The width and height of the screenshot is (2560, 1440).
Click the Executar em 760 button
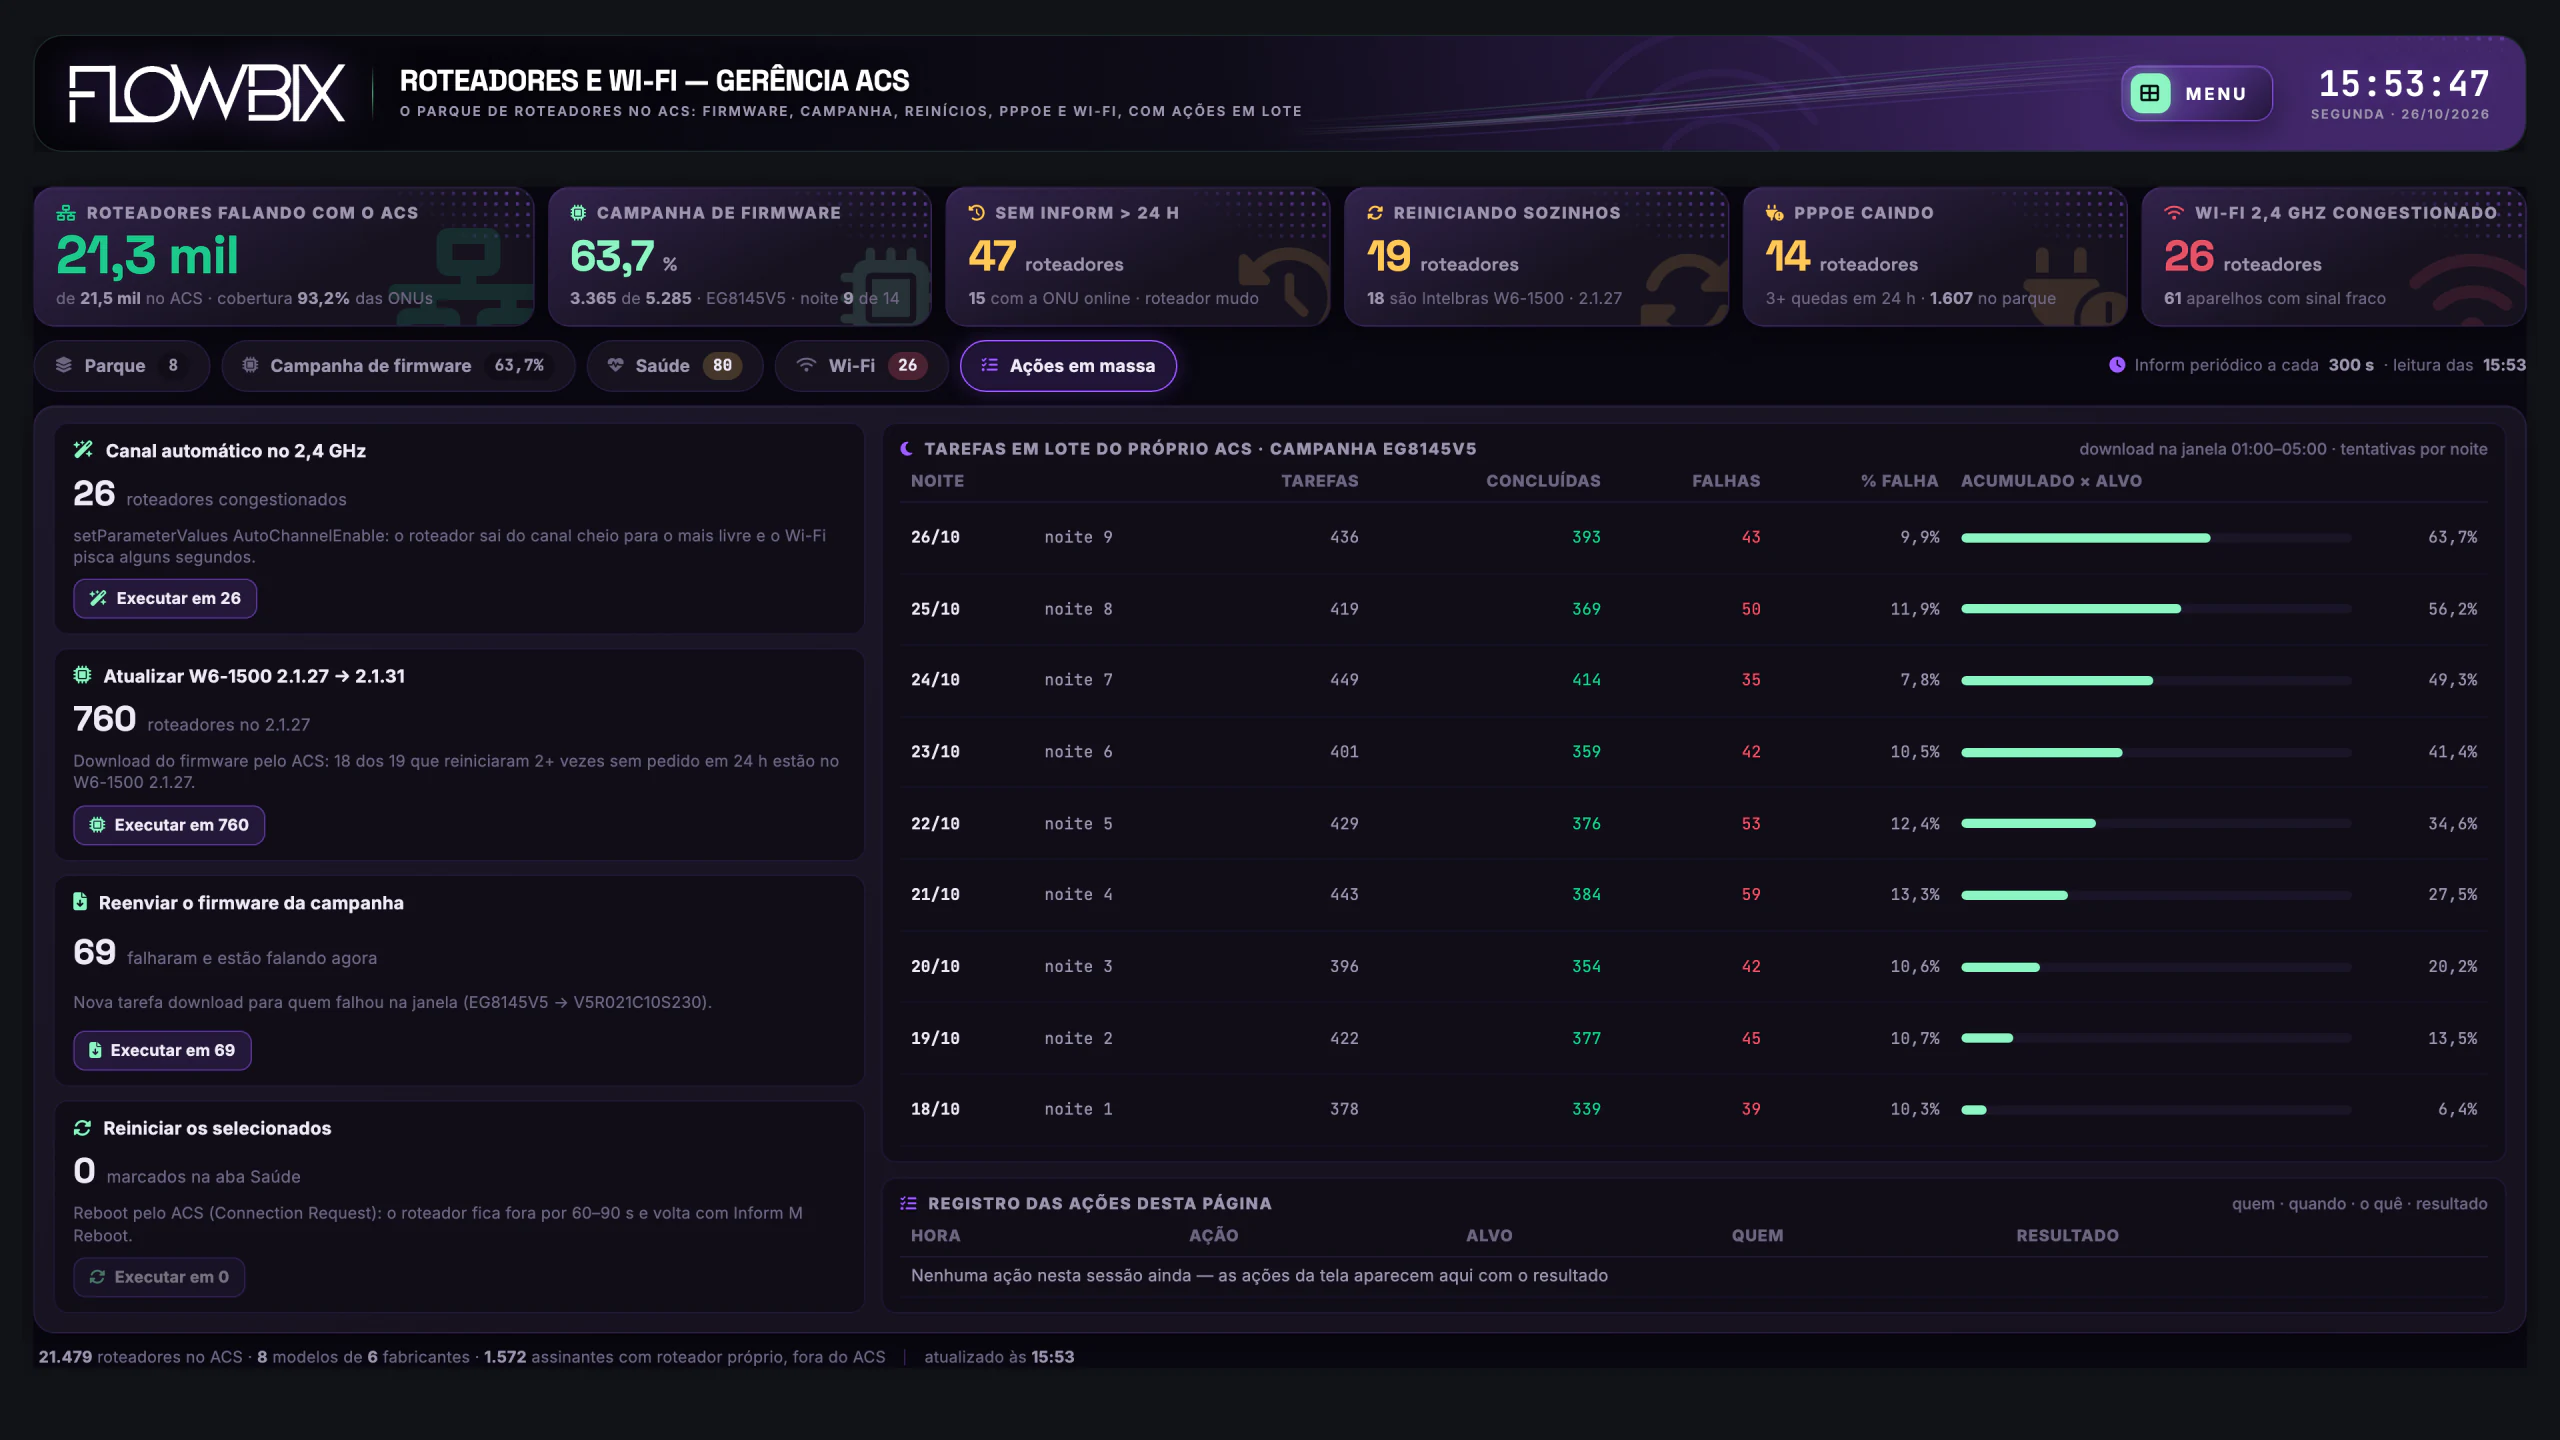[169, 825]
